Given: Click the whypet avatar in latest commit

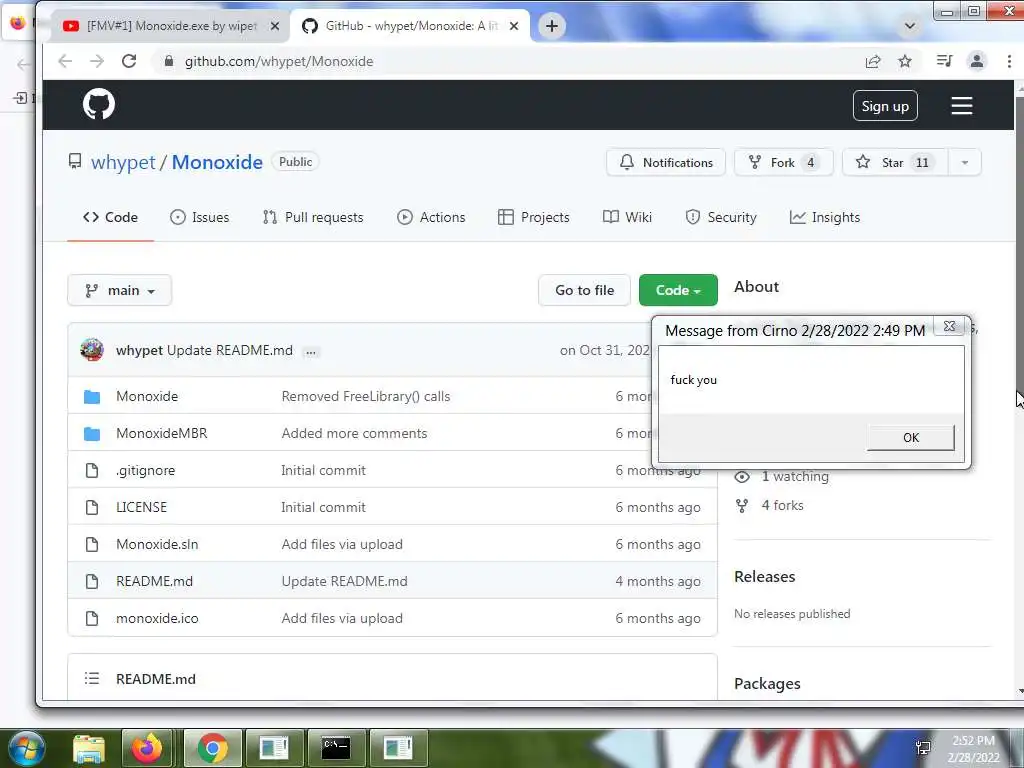Looking at the screenshot, I should pos(91,350).
